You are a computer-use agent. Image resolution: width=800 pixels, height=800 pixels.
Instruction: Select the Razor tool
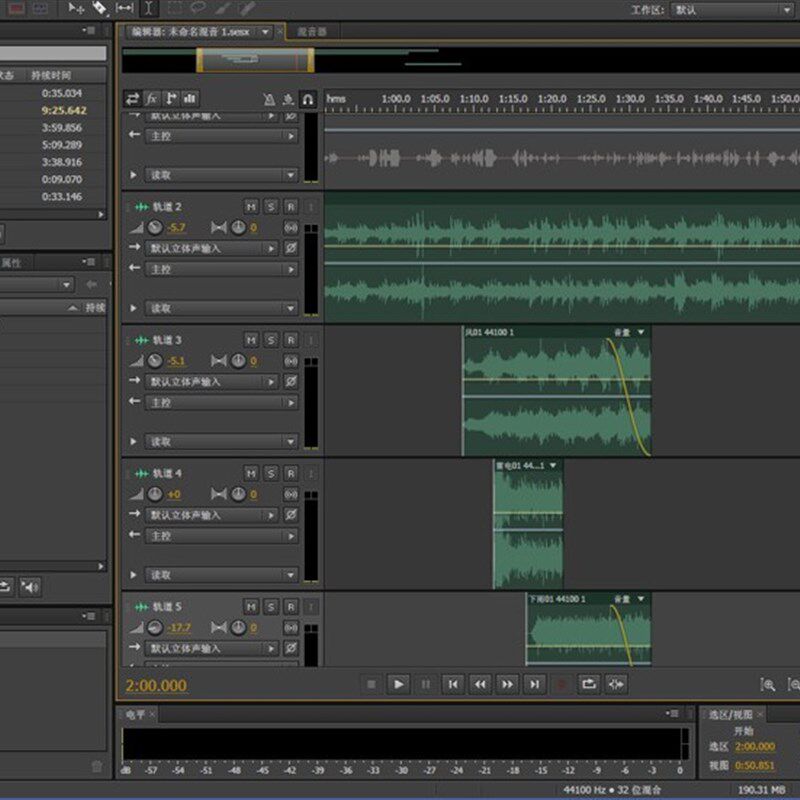tap(100, 8)
